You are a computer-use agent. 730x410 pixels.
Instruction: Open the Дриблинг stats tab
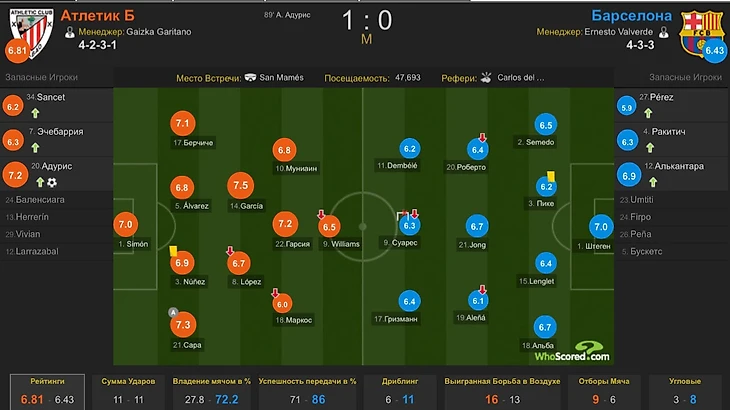click(x=399, y=391)
